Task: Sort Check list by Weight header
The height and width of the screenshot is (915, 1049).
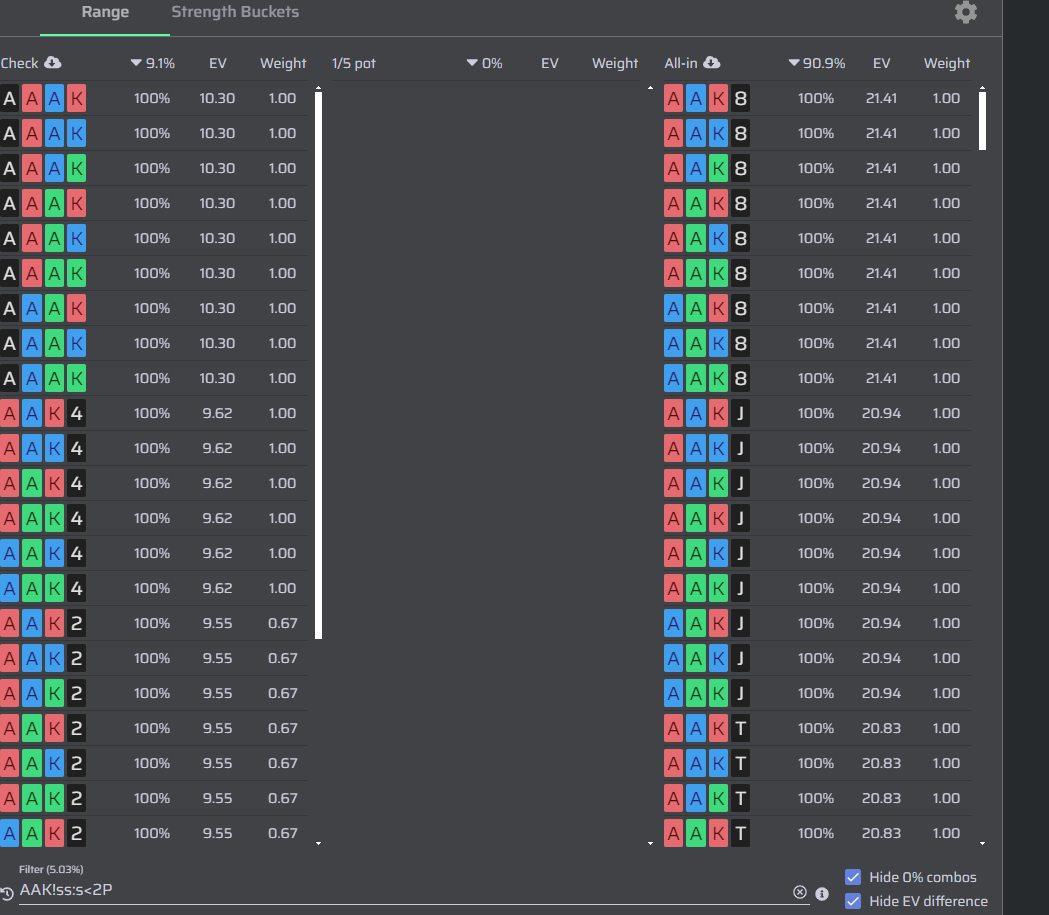Action: pyautogui.click(x=283, y=63)
